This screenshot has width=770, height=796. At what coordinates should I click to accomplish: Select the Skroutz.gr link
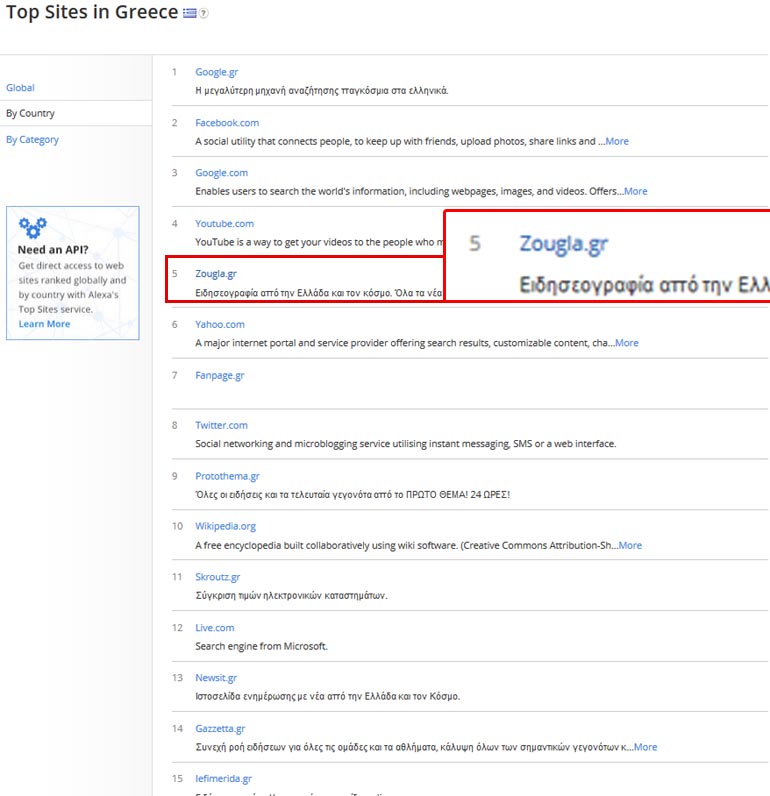pyautogui.click(x=217, y=577)
